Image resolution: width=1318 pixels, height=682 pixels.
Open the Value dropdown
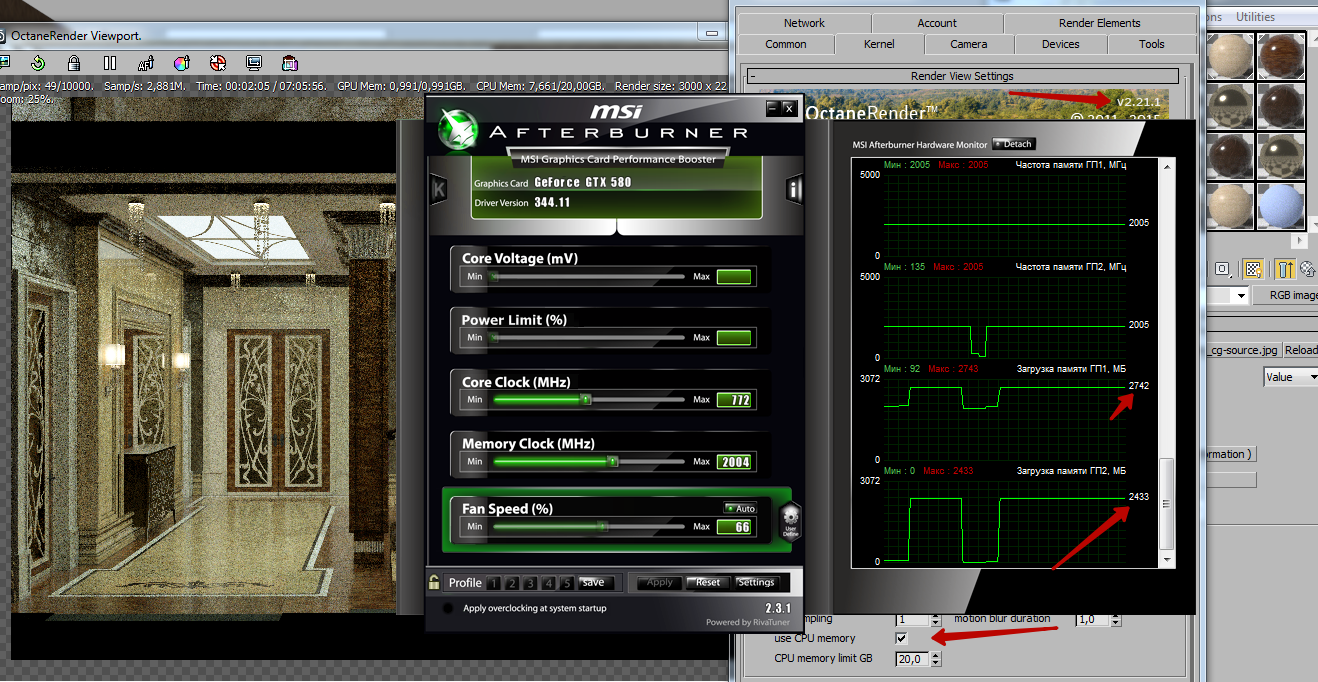click(x=1290, y=377)
